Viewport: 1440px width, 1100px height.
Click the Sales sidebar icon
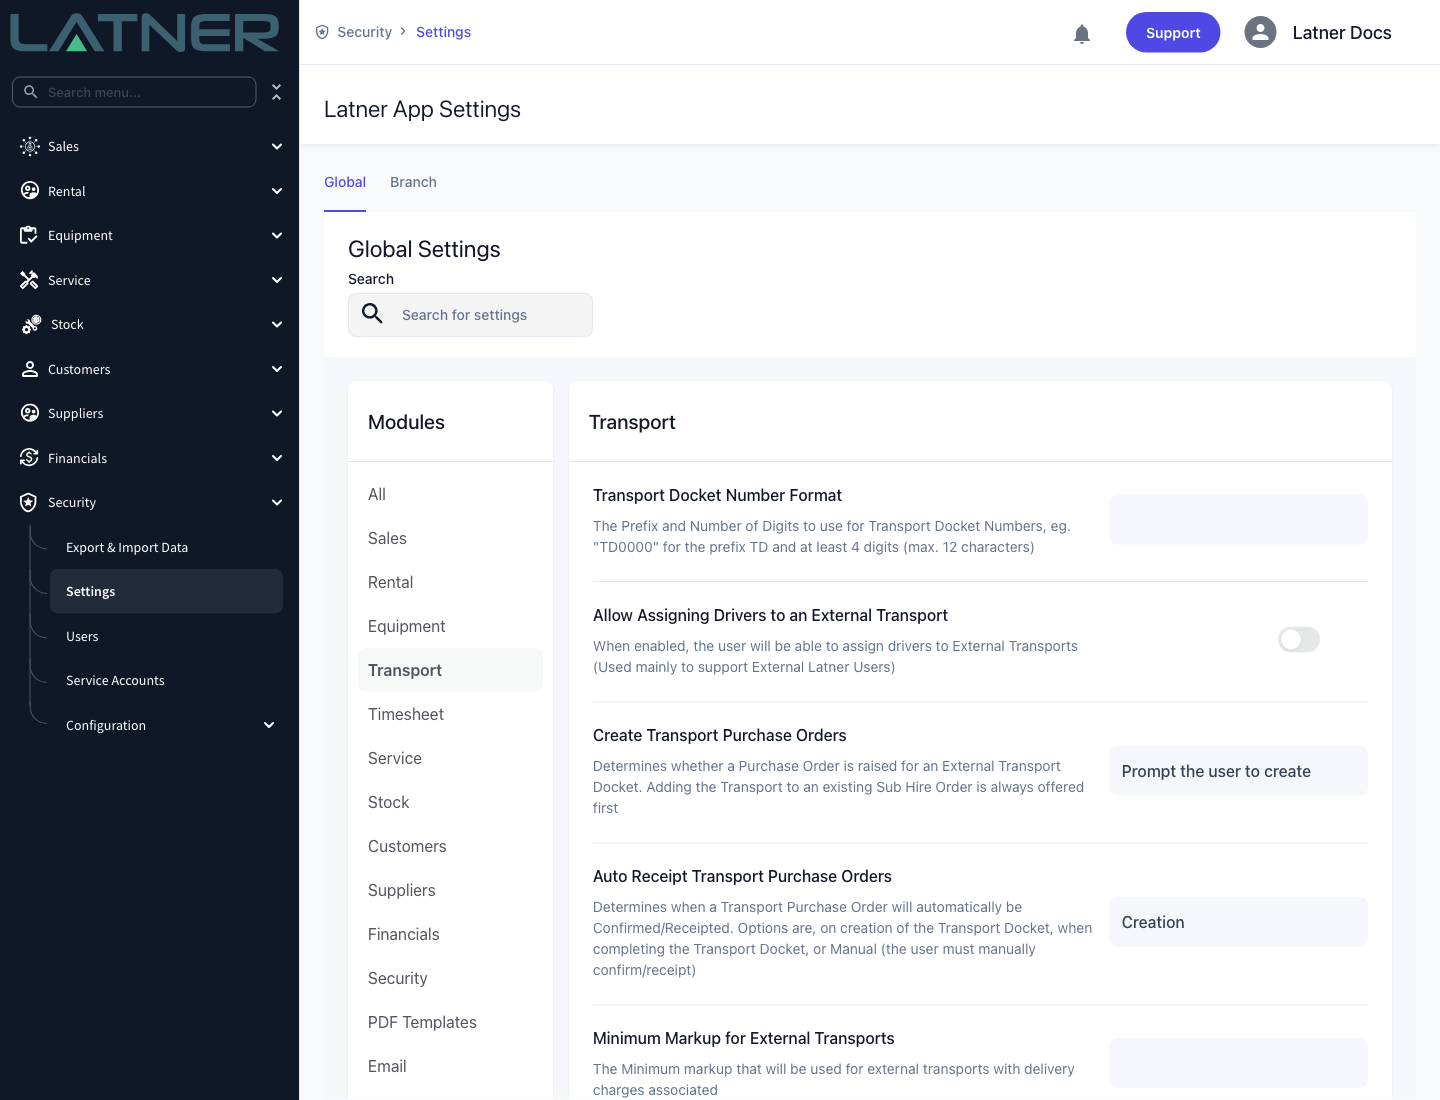click(30, 146)
